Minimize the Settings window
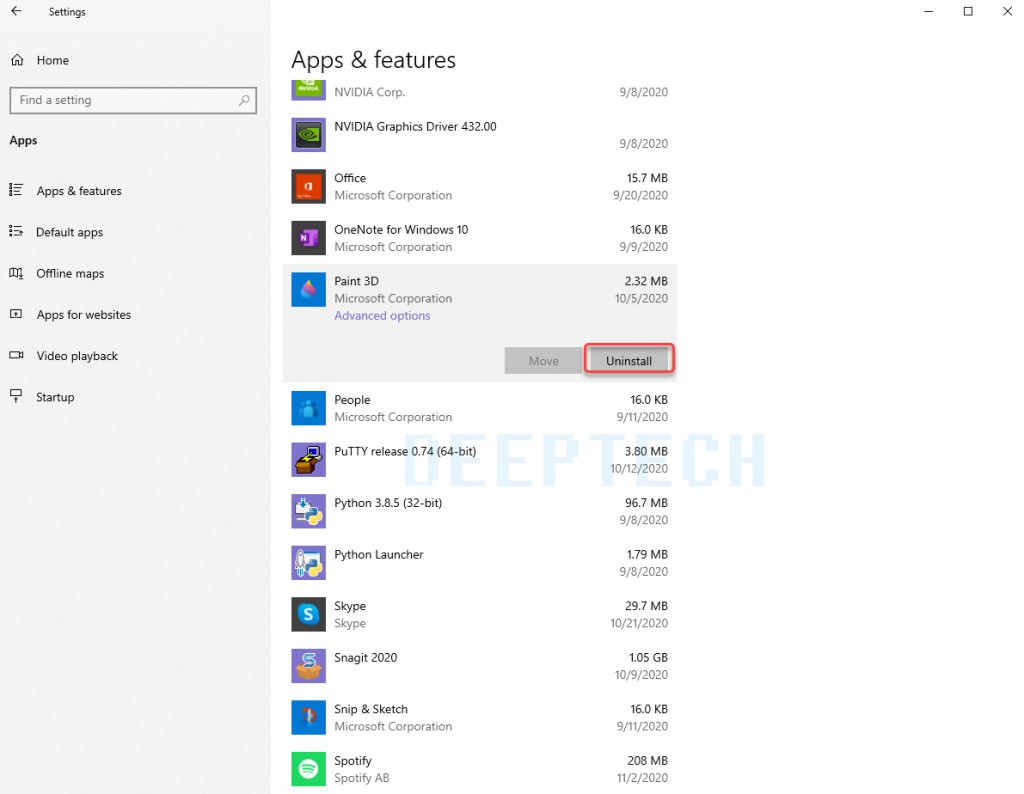This screenshot has width=1024, height=794. pyautogui.click(x=929, y=11)
